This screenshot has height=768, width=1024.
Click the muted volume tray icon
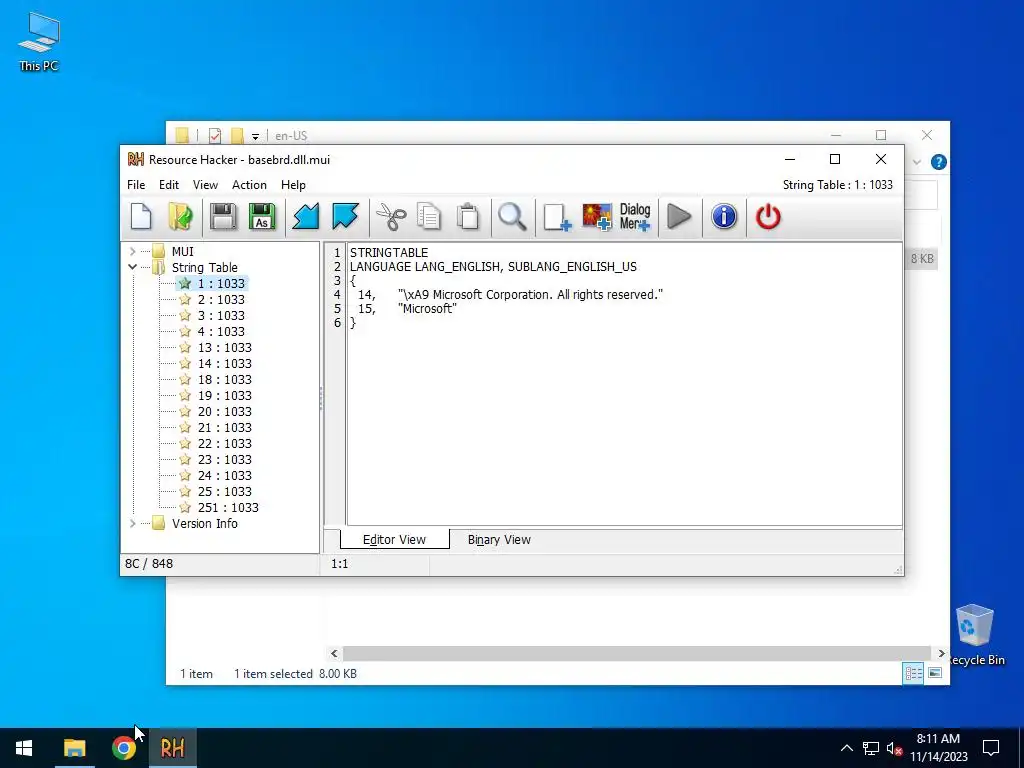pyautogui.click(x=894, y=748)
